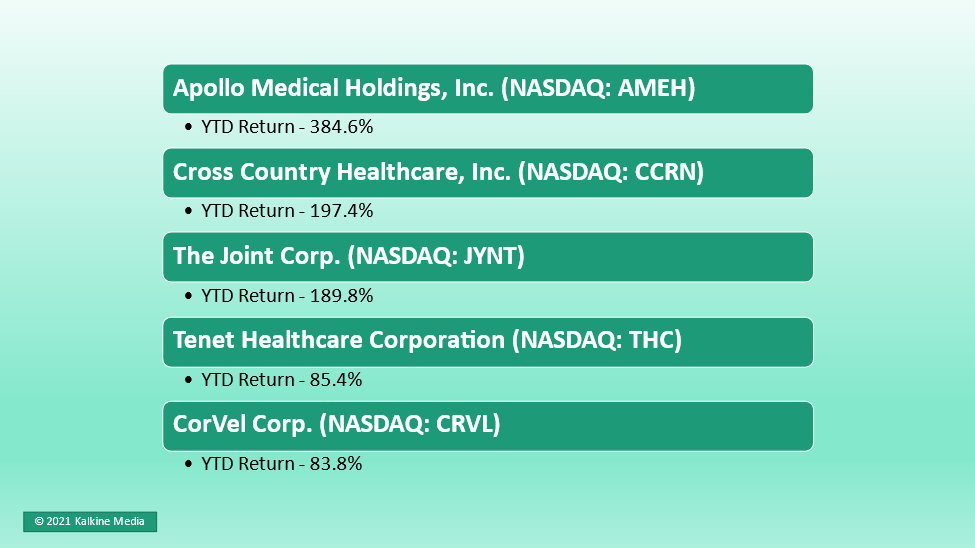975x548 pixels.
Task: Select the Cross Country Healthcare company name
Action: click(x=343, y=172)
